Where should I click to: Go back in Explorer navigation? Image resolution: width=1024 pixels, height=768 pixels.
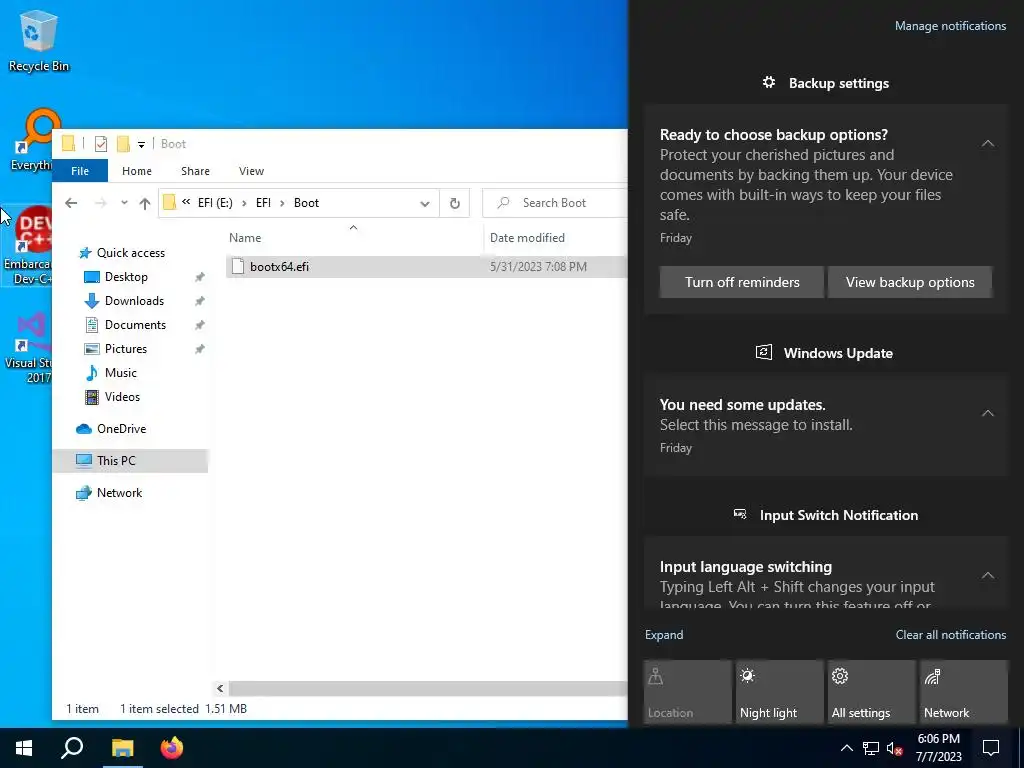(x=71, y=203)
